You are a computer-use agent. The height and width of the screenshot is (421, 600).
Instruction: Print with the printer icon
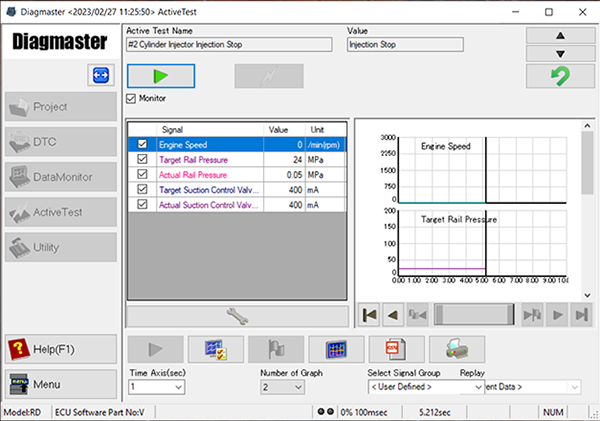[457, 349]
